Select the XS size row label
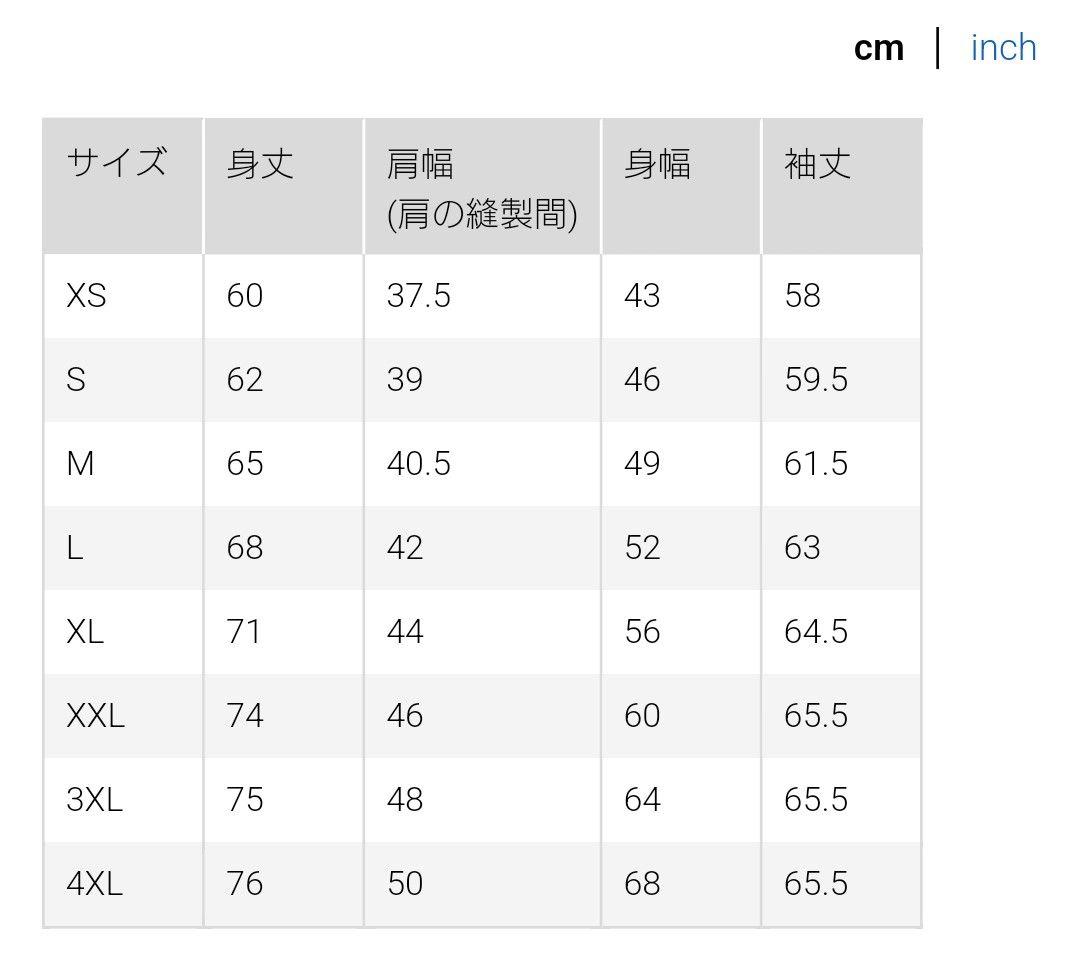1080x978 pixels. click(x=86, y=296)
